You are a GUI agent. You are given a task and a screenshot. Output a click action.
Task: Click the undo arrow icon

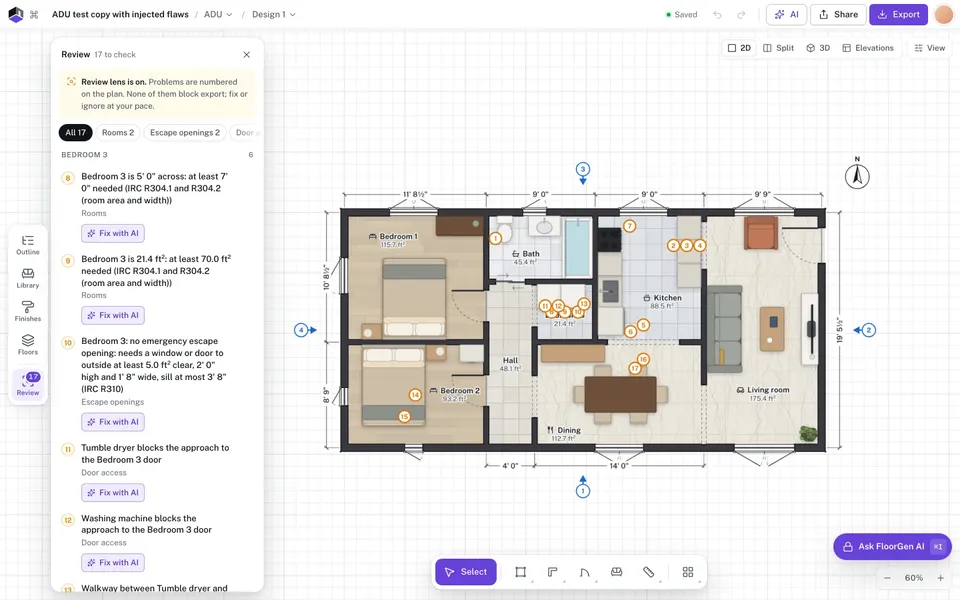click(x=717, y=15)
